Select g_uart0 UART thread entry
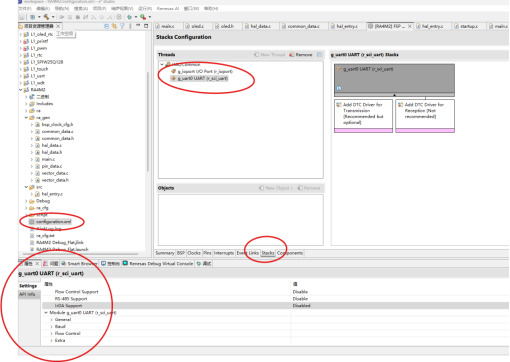The image size is (510, 362). point(199,79)
